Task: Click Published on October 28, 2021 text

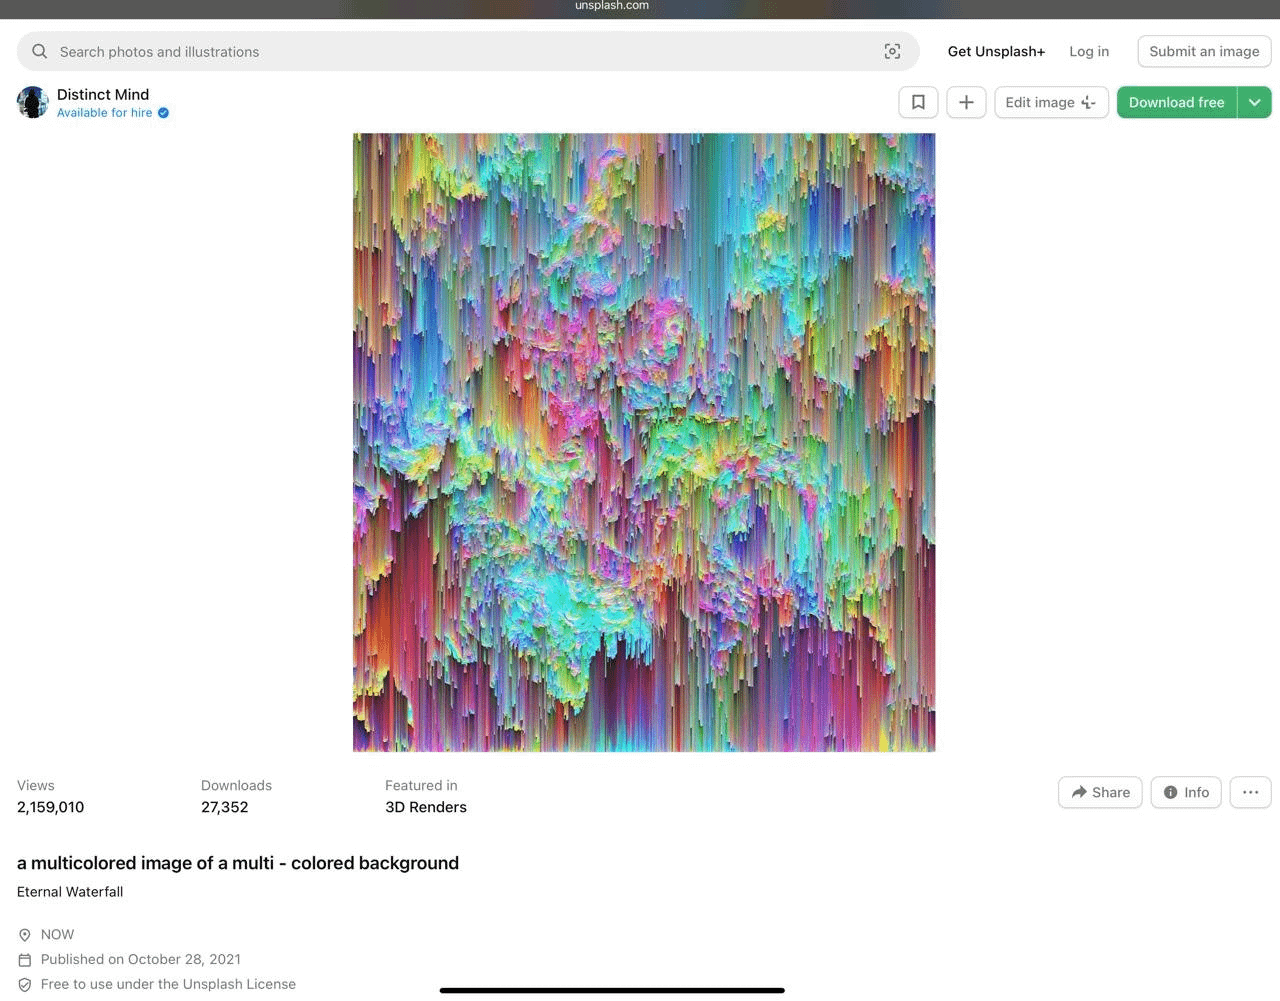Action: pos(141,959)
